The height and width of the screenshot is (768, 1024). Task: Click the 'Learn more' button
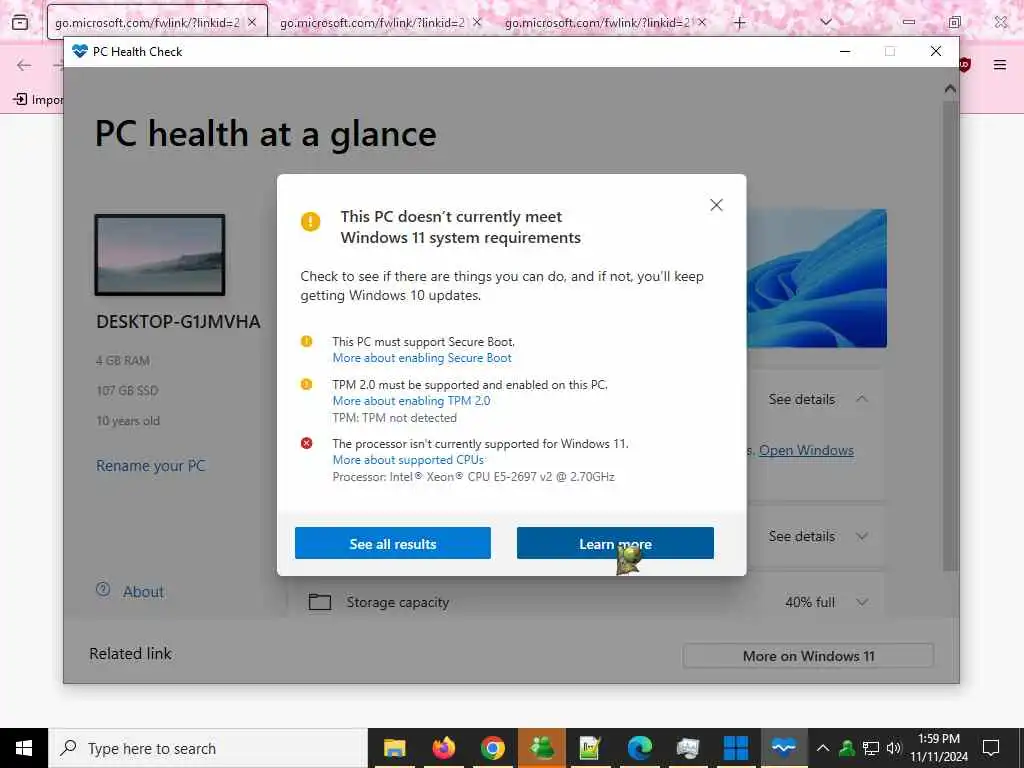pos(615,543)
